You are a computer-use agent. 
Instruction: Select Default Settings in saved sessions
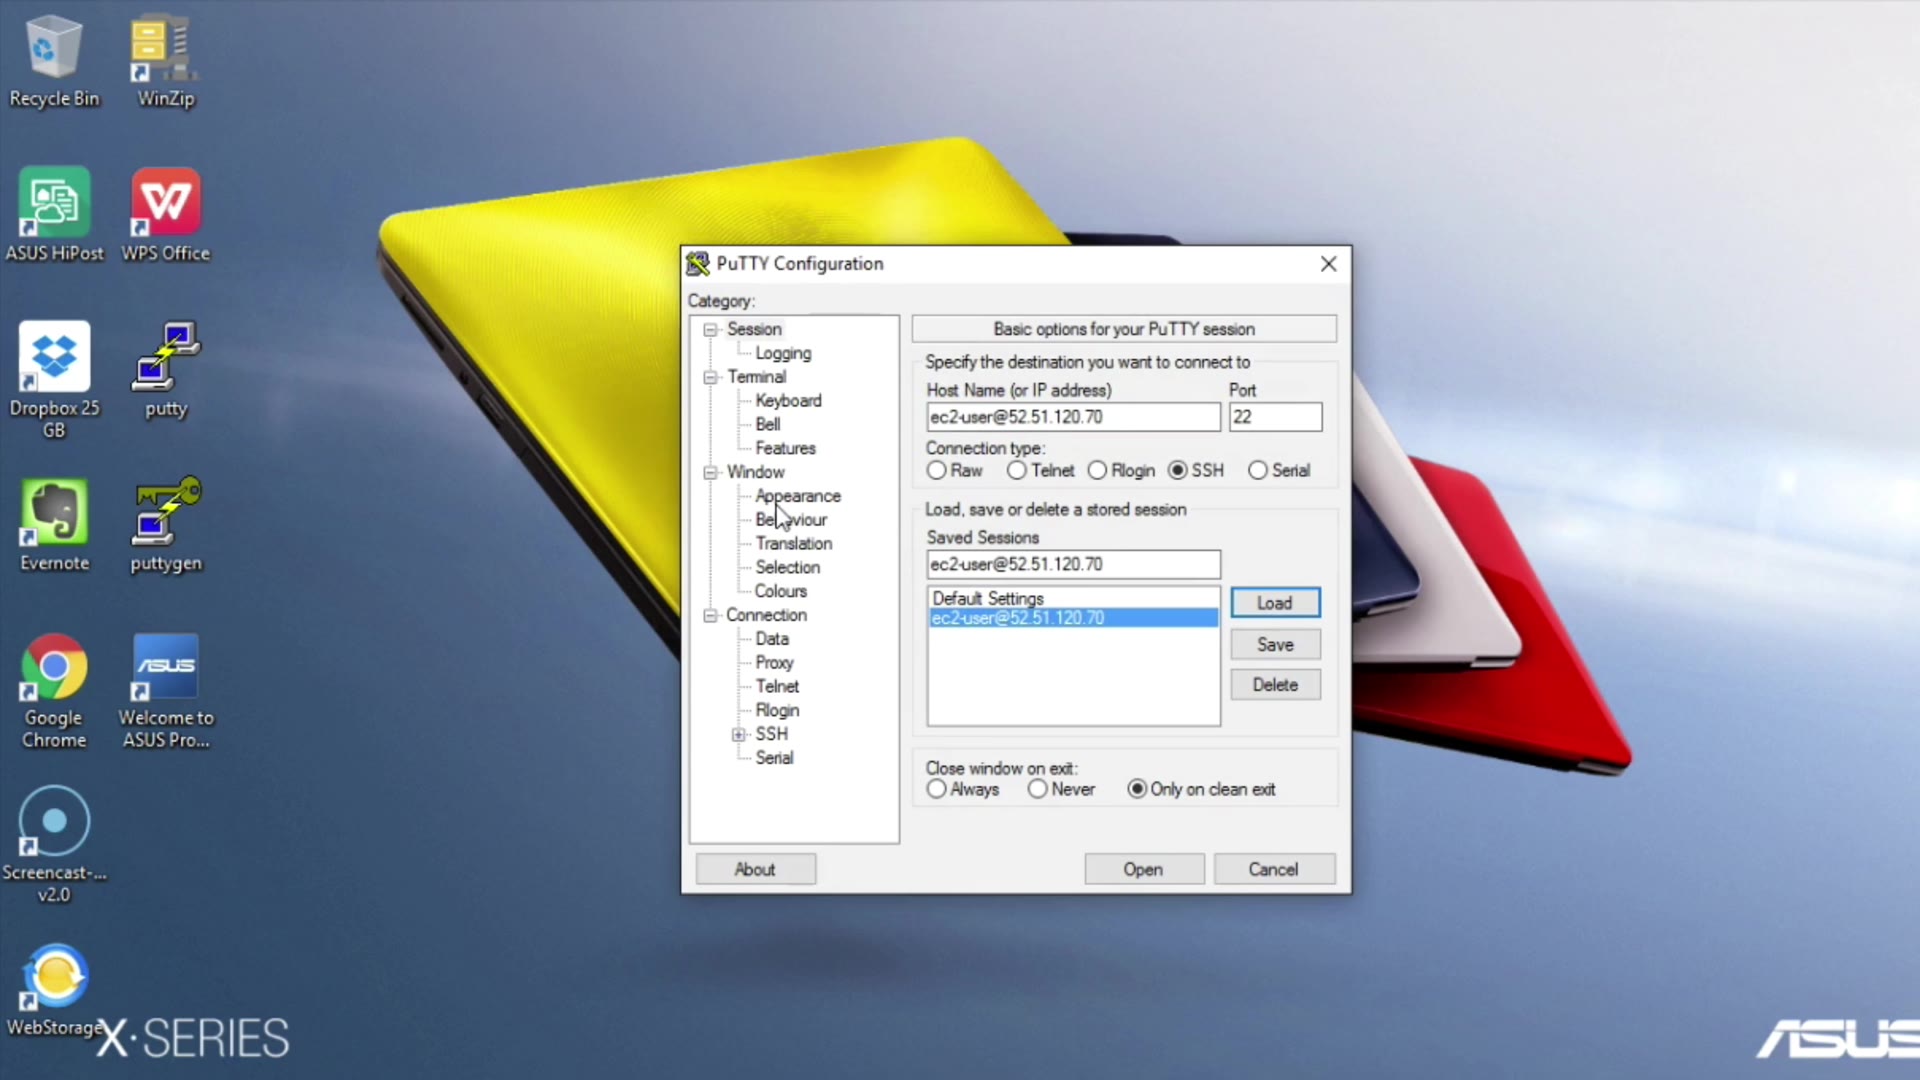click(x=988, y=598)
